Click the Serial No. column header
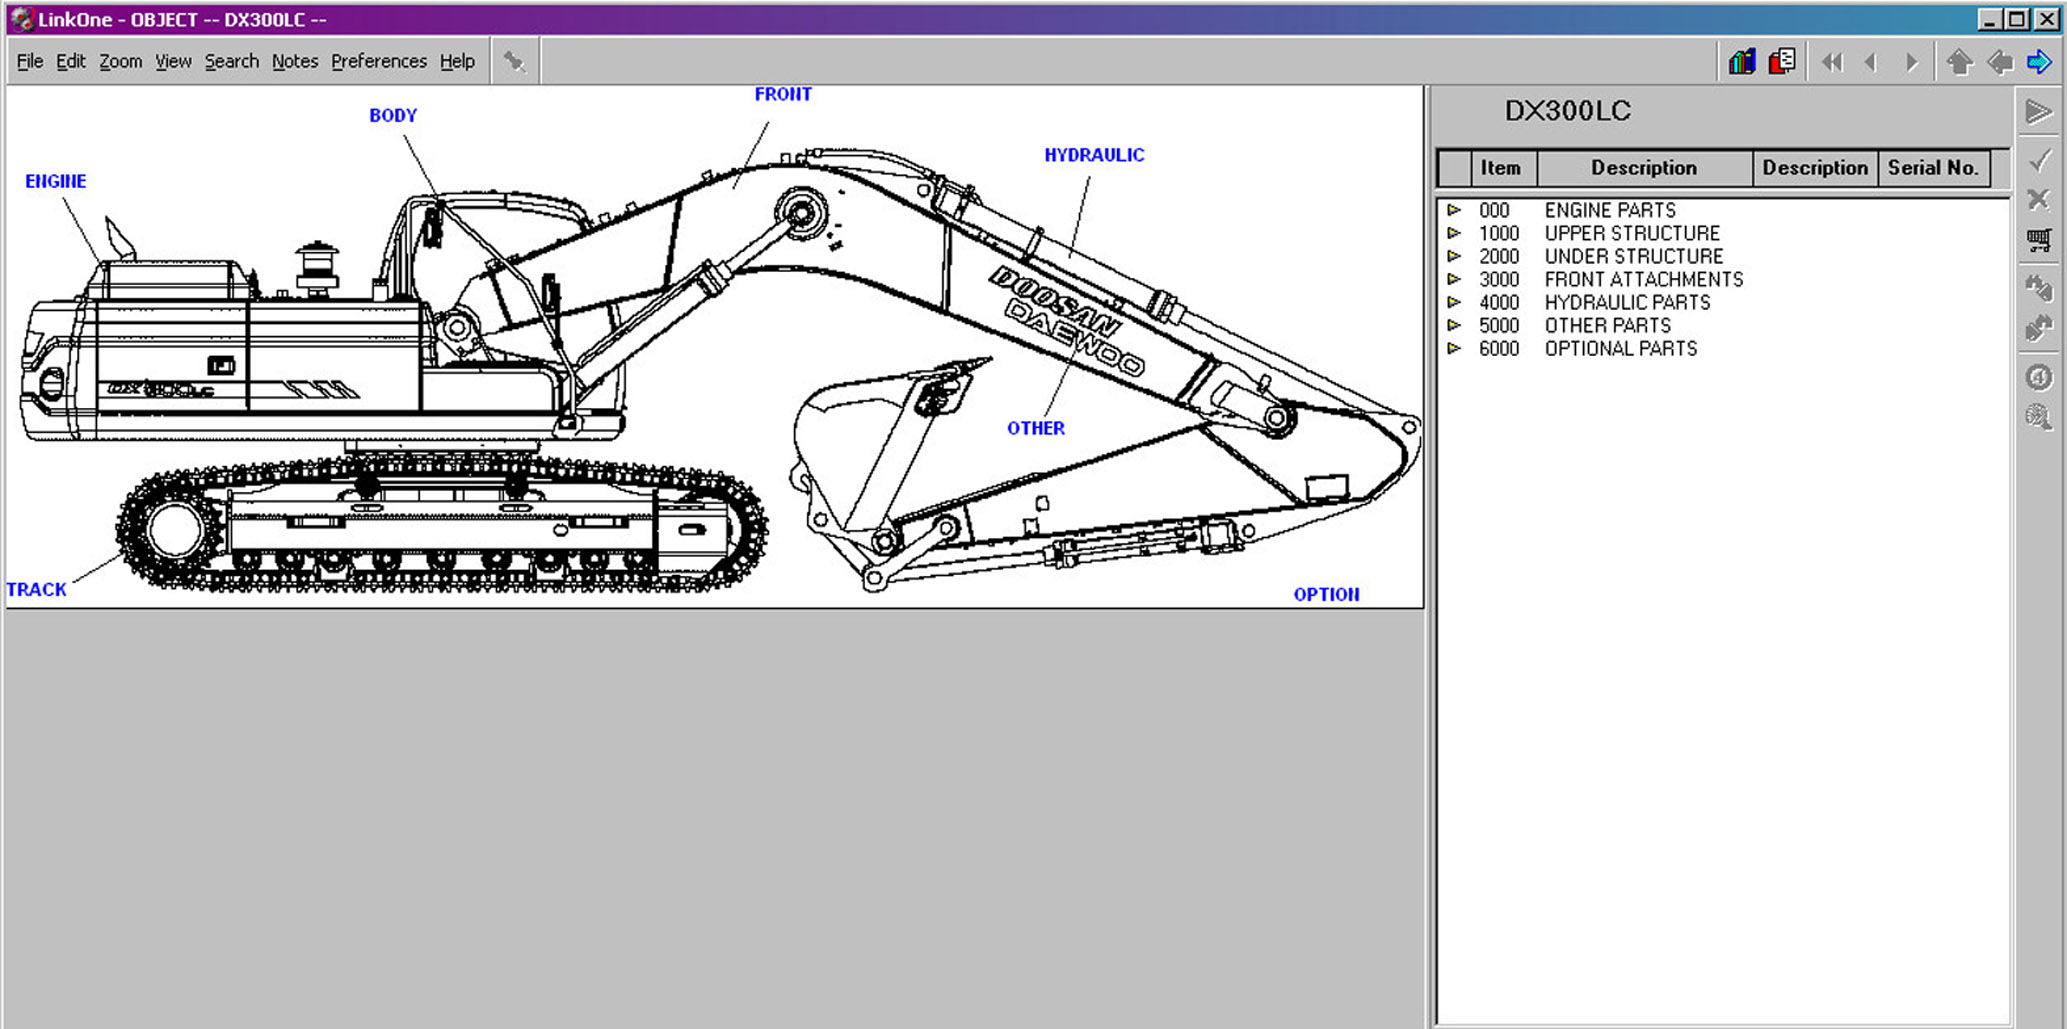This screenshot has width=2067, height=1029. [1932, 168]
